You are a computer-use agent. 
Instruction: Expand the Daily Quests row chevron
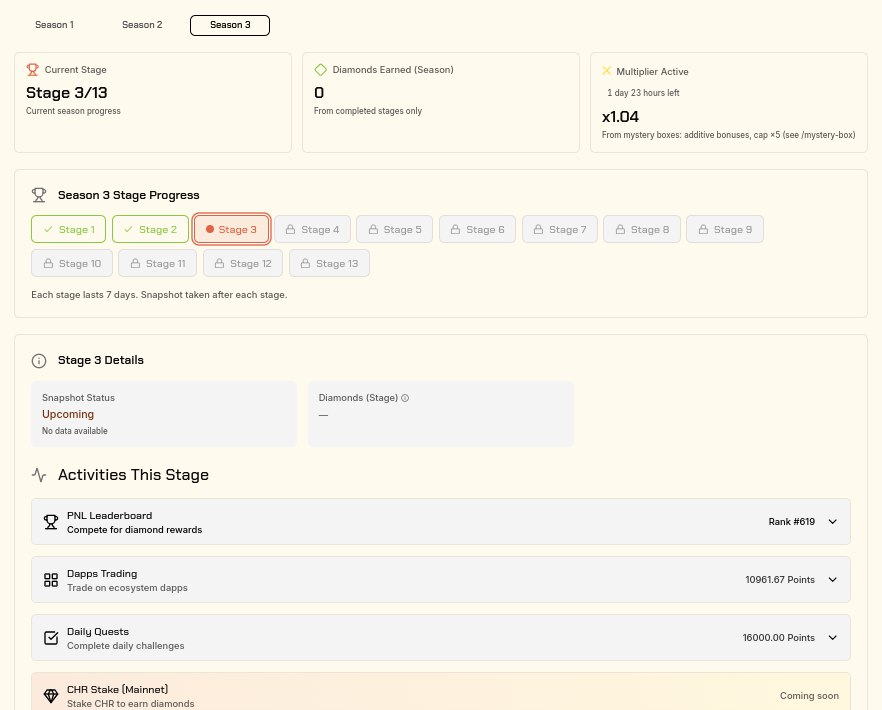[832, 637]
